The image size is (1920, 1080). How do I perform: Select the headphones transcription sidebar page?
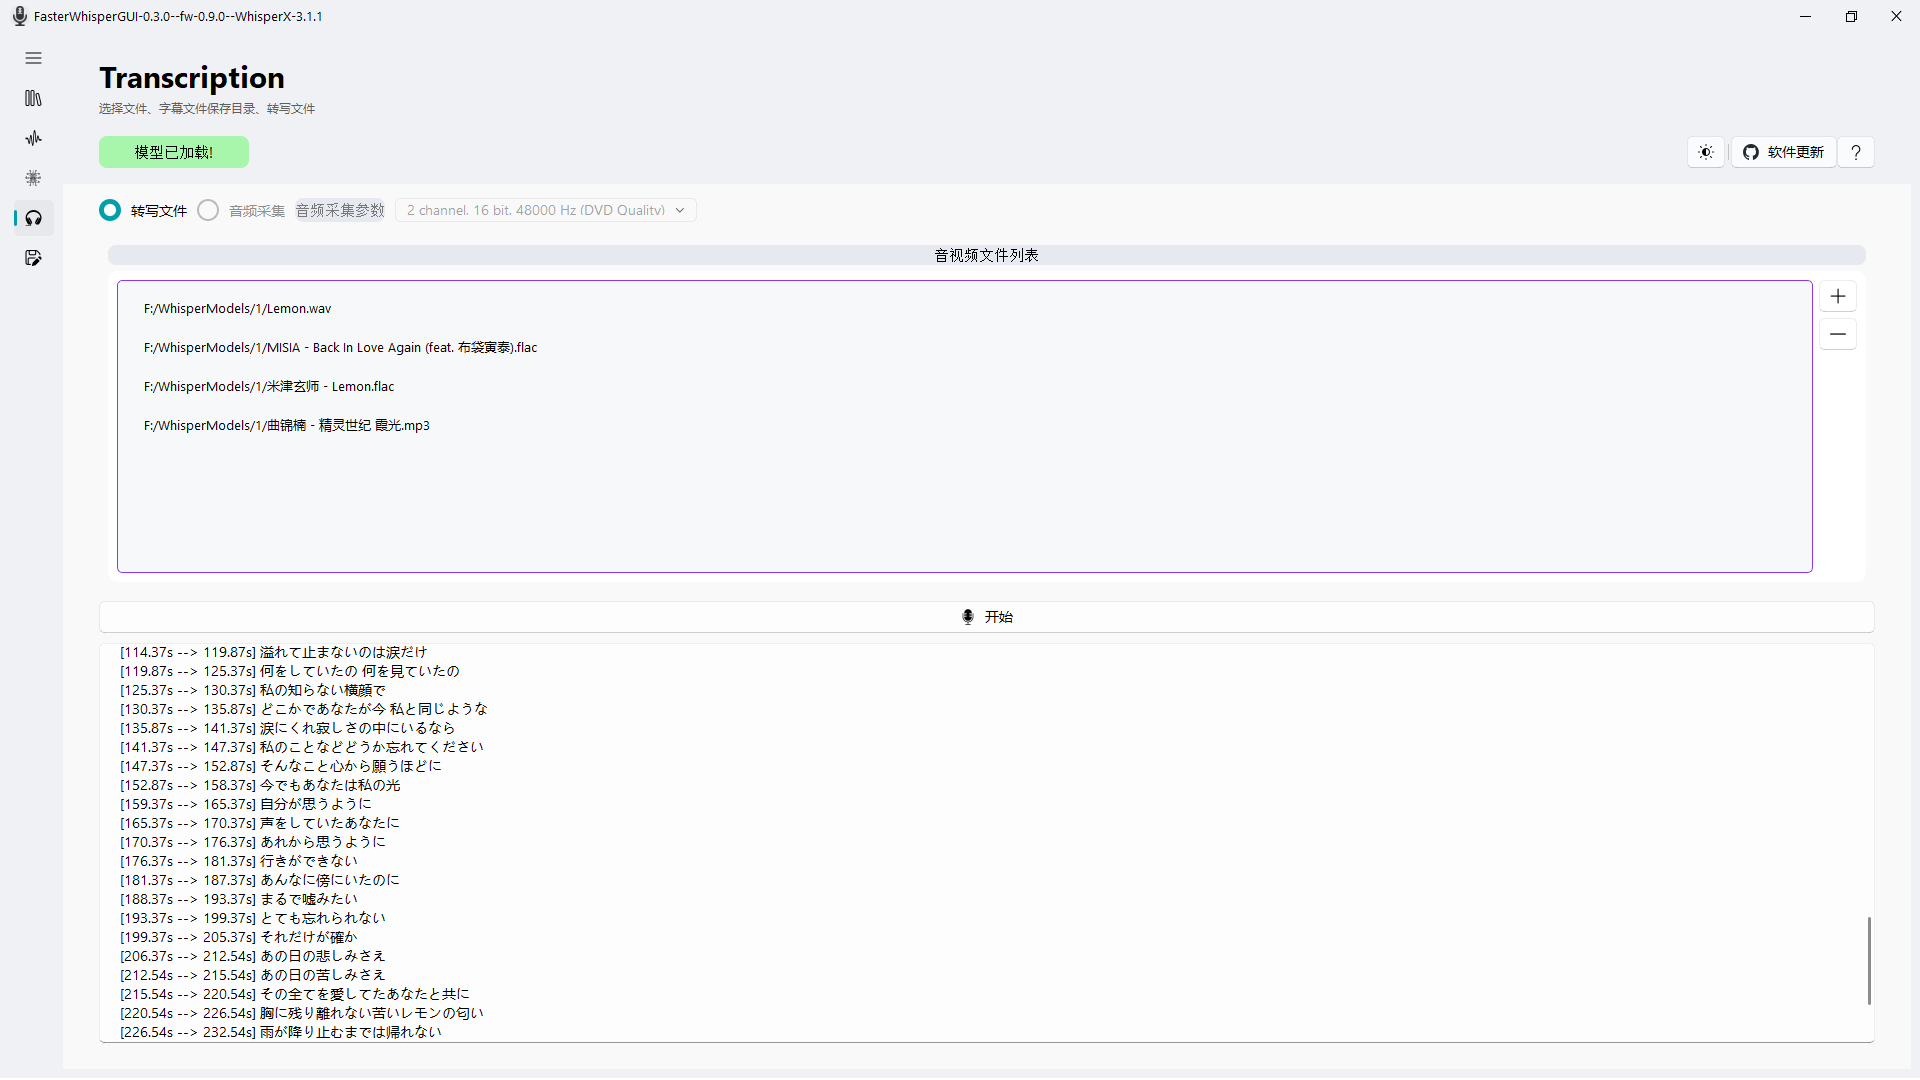(33, 218)
